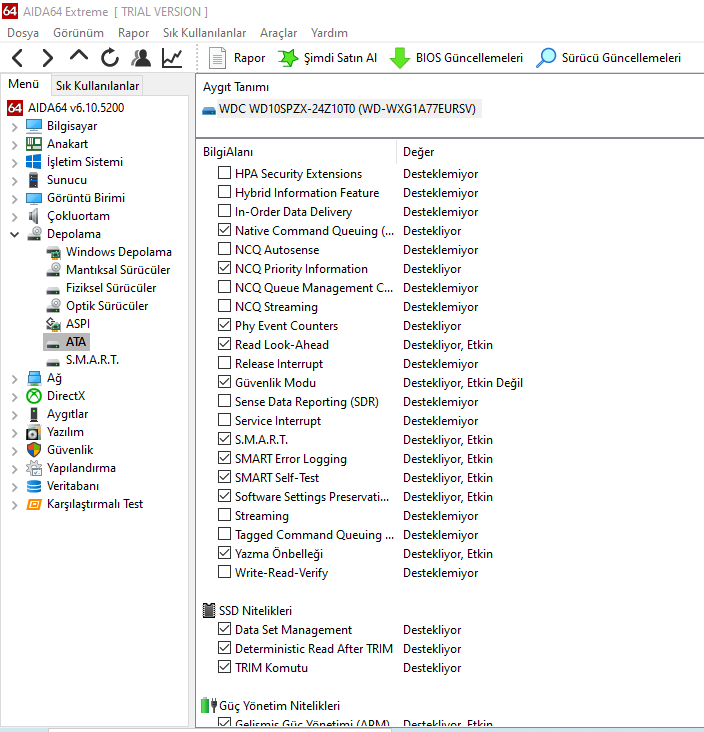Go up one level with the up arrow icon
This screenshot has height=732, width=704.
pyautogui.click(x=78, y=56)
